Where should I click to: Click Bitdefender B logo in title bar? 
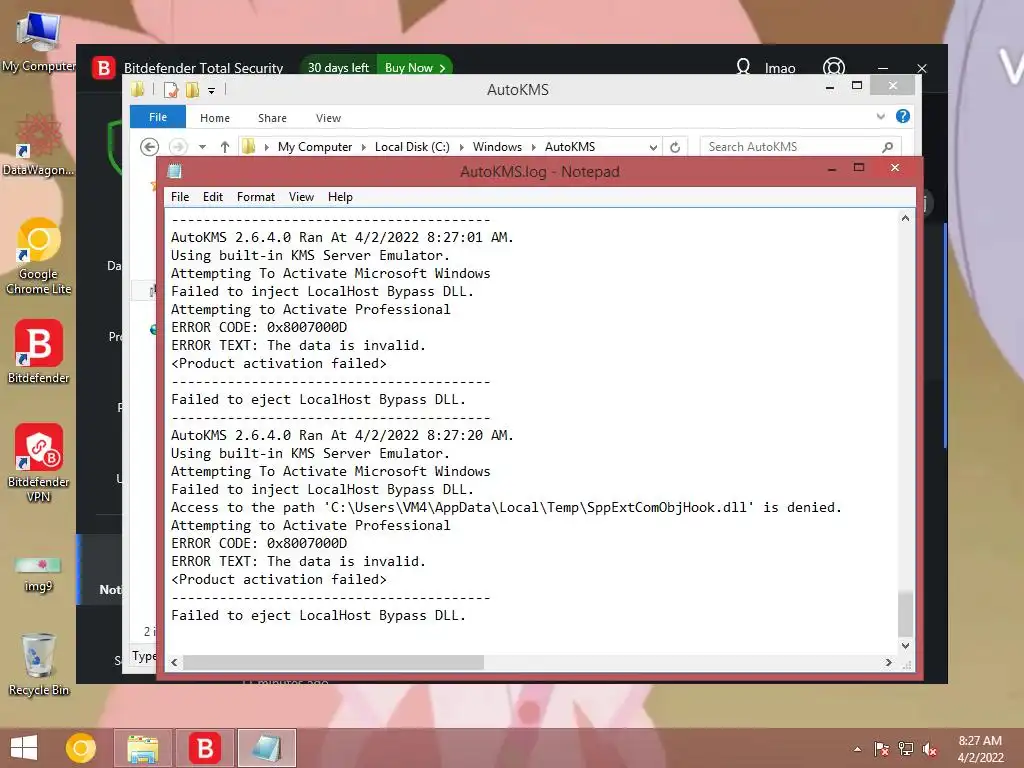pyautogui.click(x=103, y=67)
